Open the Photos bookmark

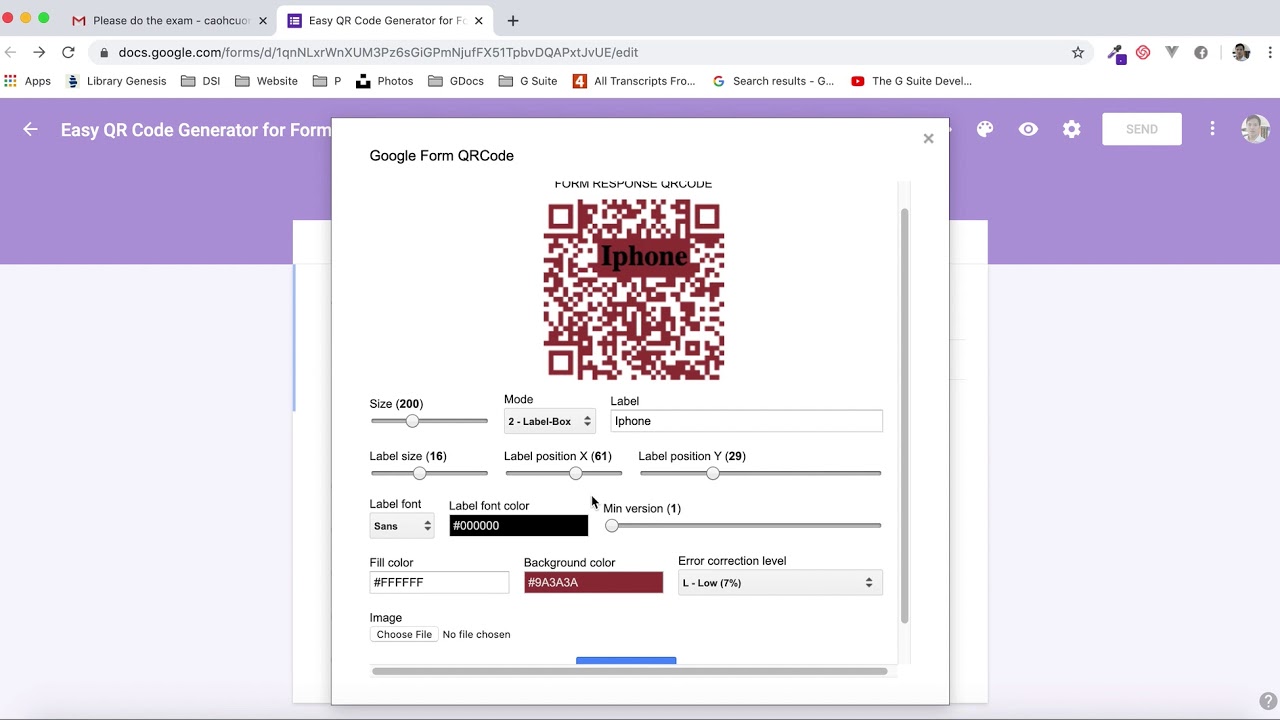click(x=384, y=81)
